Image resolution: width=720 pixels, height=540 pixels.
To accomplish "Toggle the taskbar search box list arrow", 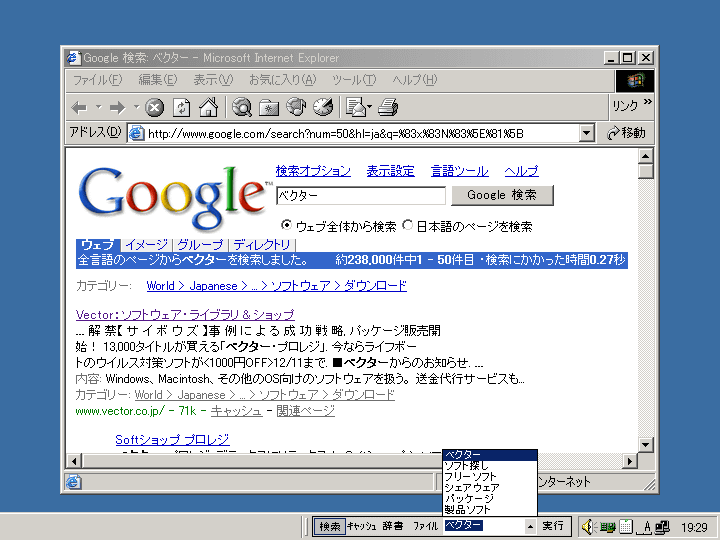I will pos(530,527).
